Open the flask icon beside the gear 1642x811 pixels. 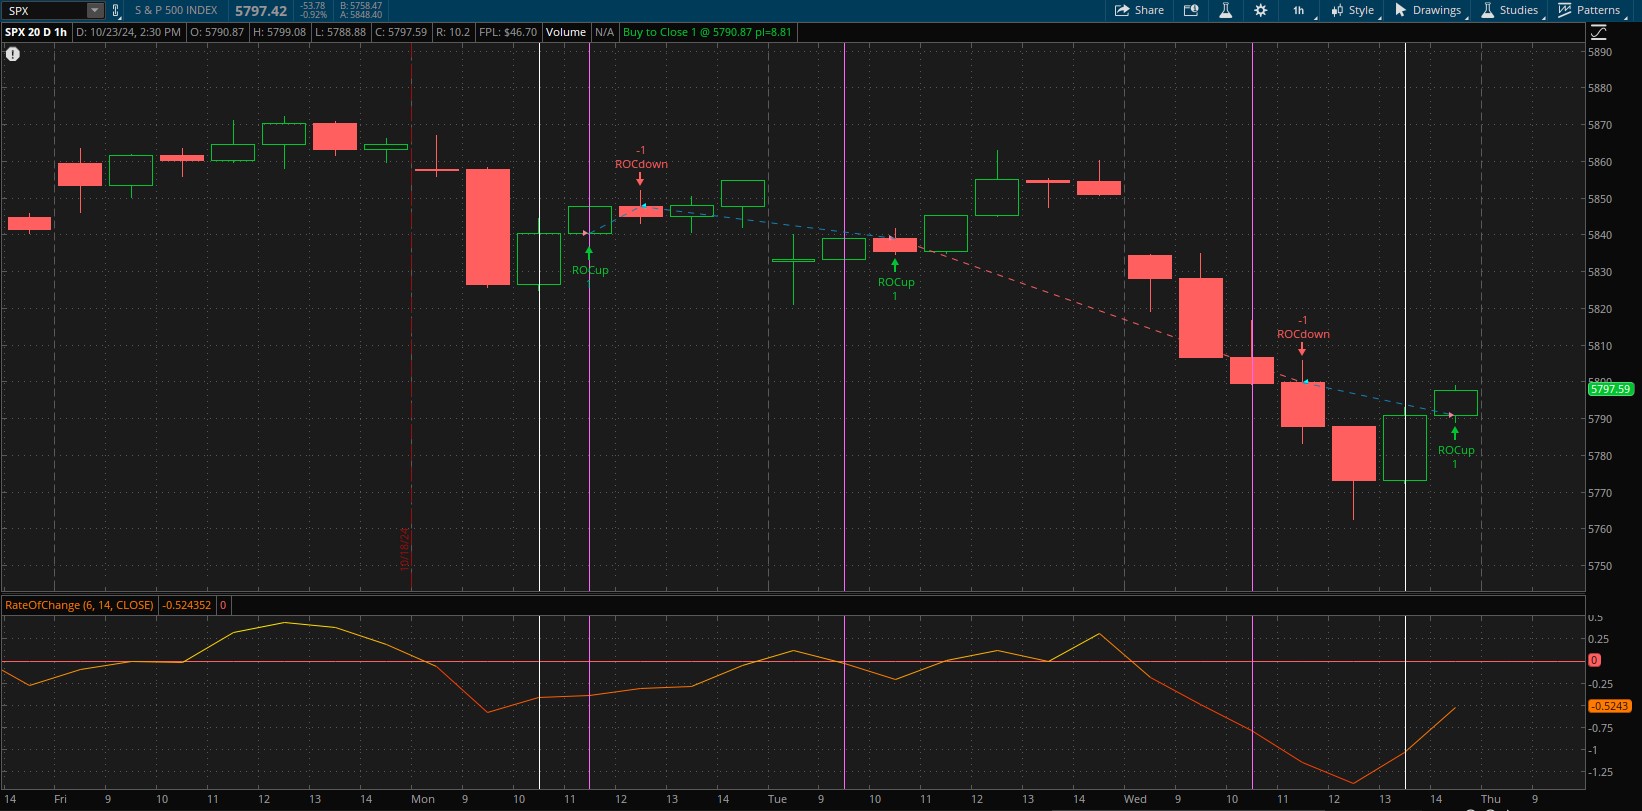1225,10
